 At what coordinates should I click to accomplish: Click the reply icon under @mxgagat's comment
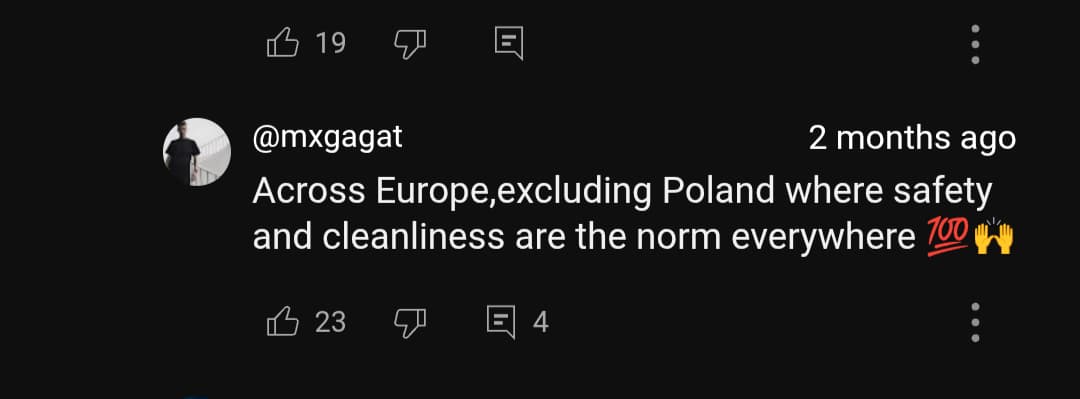point(501,322)
